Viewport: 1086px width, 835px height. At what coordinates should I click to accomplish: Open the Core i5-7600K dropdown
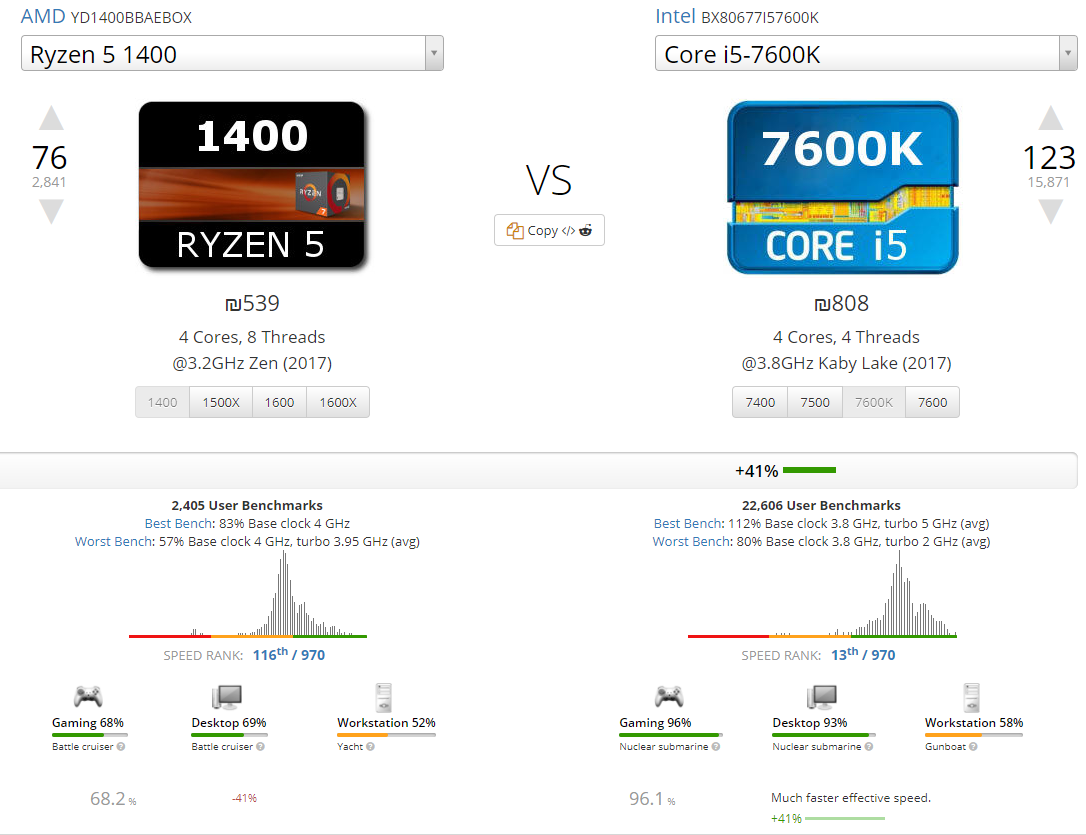866,53
